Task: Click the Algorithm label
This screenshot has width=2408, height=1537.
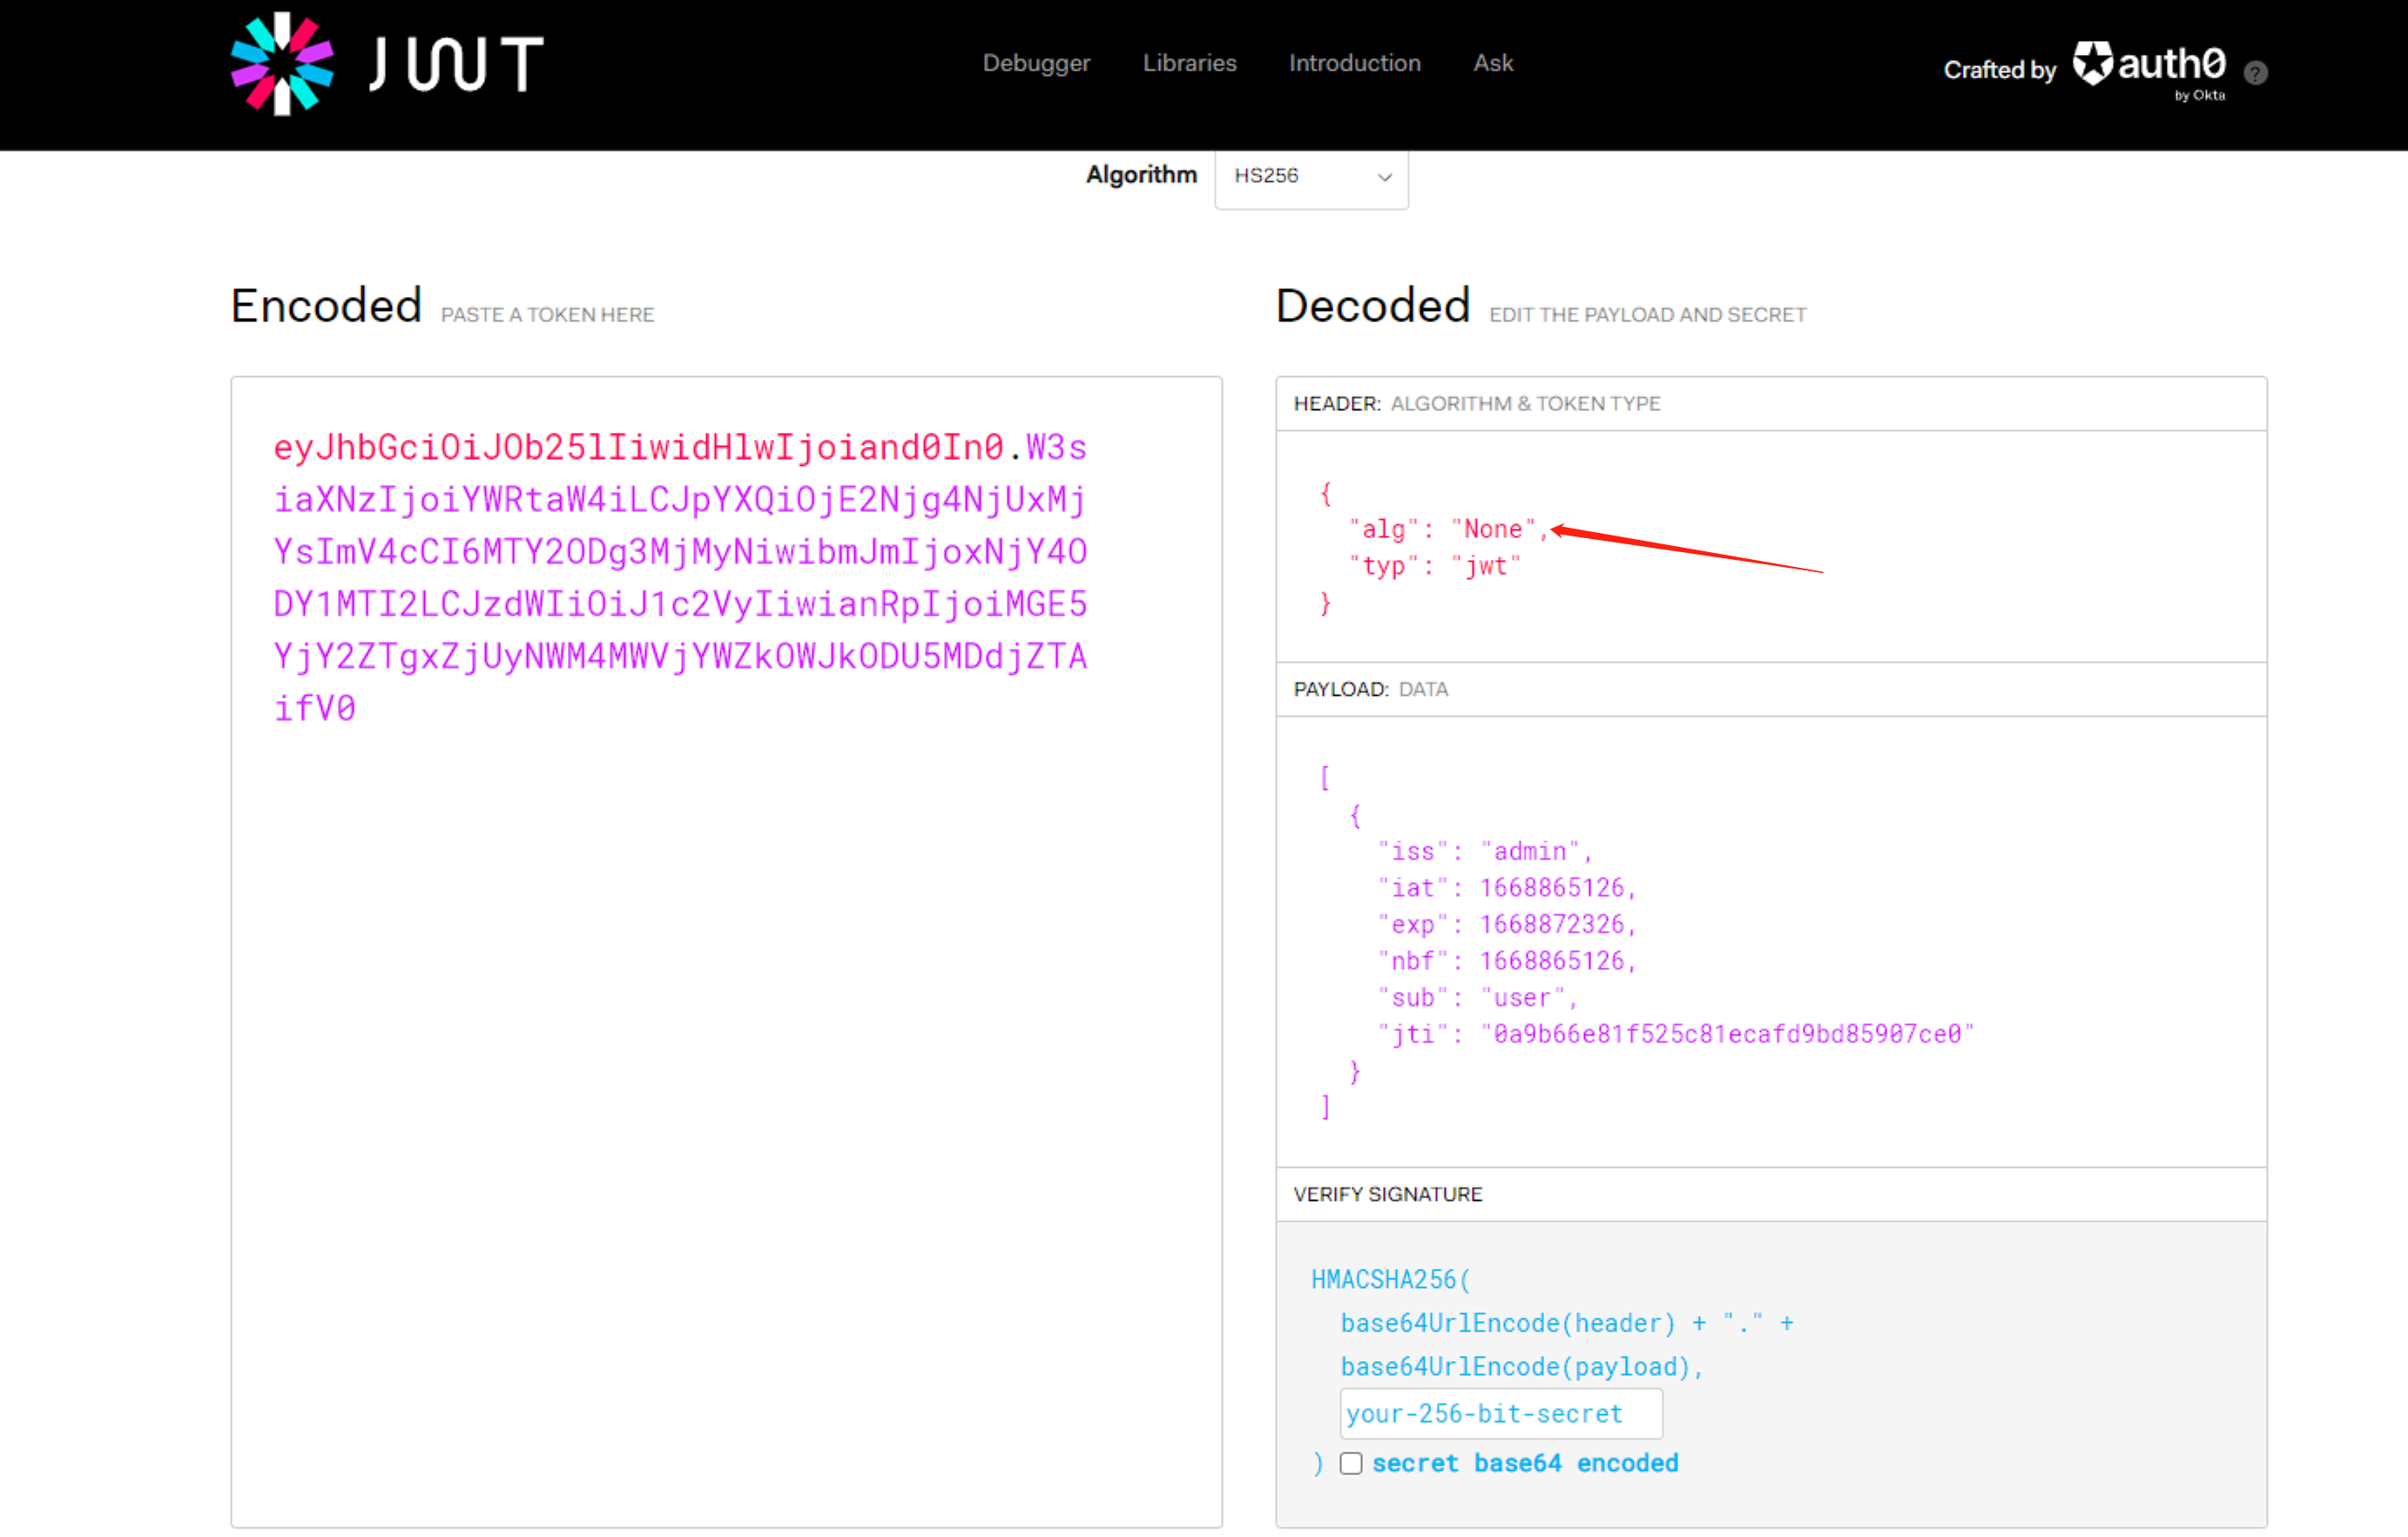Action: click(x=1141, y=175)
